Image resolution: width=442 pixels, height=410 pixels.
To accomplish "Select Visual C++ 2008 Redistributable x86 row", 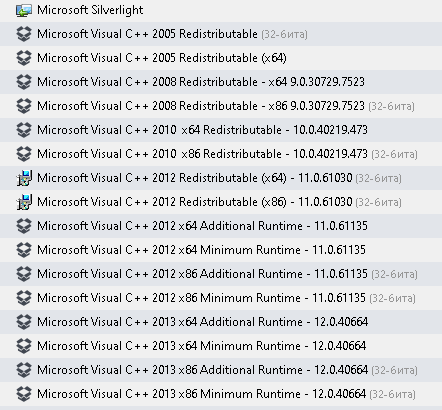I will (221, 106).
